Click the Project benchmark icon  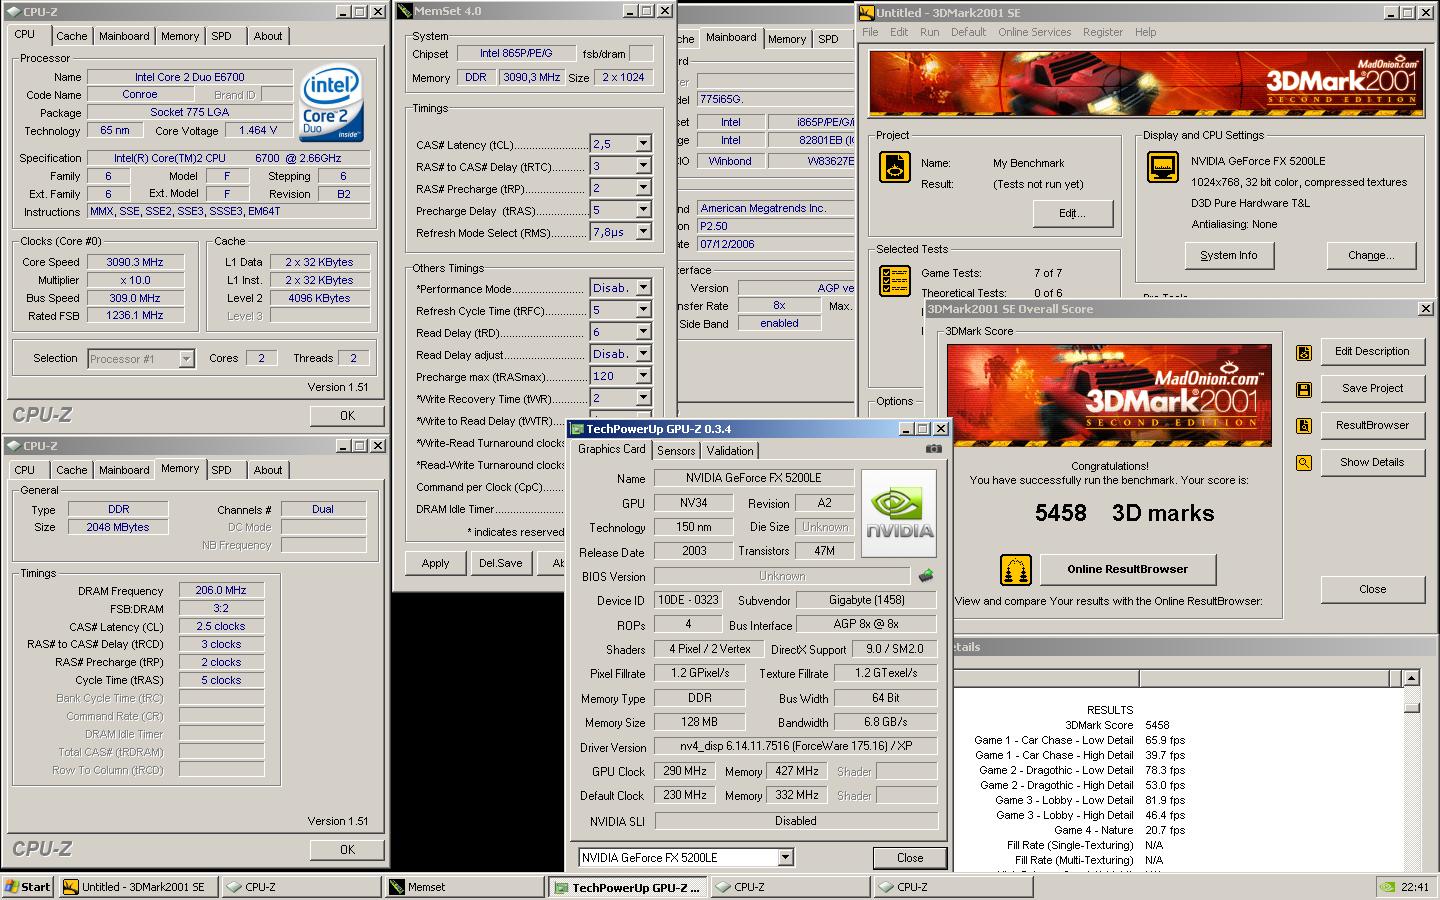point(894,167)
